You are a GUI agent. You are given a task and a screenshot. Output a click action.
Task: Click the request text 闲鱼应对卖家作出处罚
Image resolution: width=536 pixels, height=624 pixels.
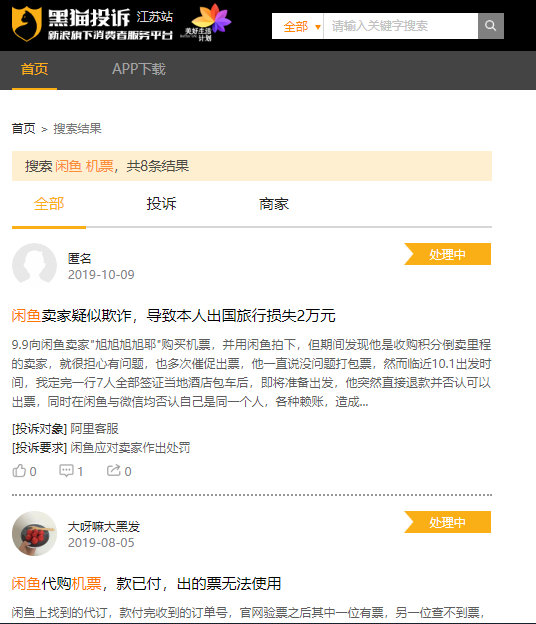point(130,448)
